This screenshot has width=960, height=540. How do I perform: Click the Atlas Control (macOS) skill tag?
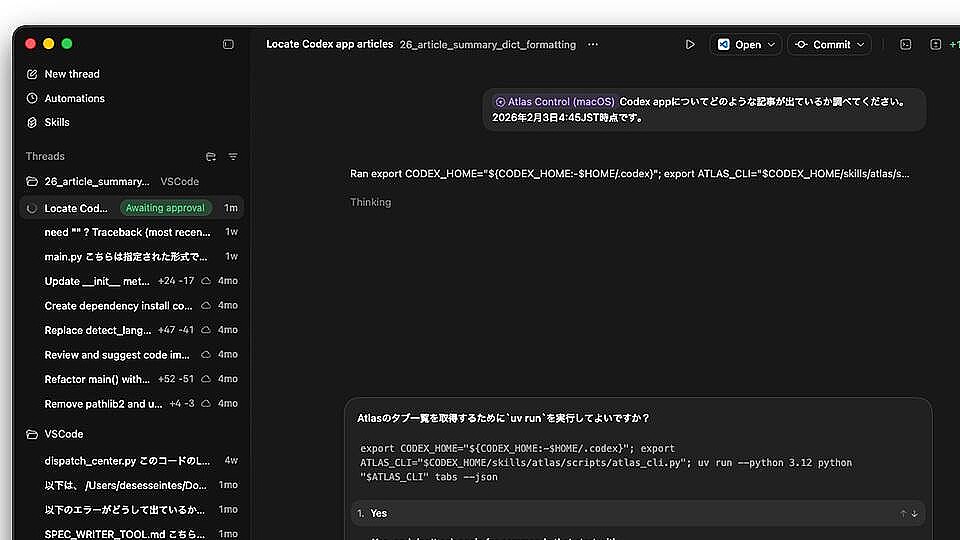[x=555, y=102]
